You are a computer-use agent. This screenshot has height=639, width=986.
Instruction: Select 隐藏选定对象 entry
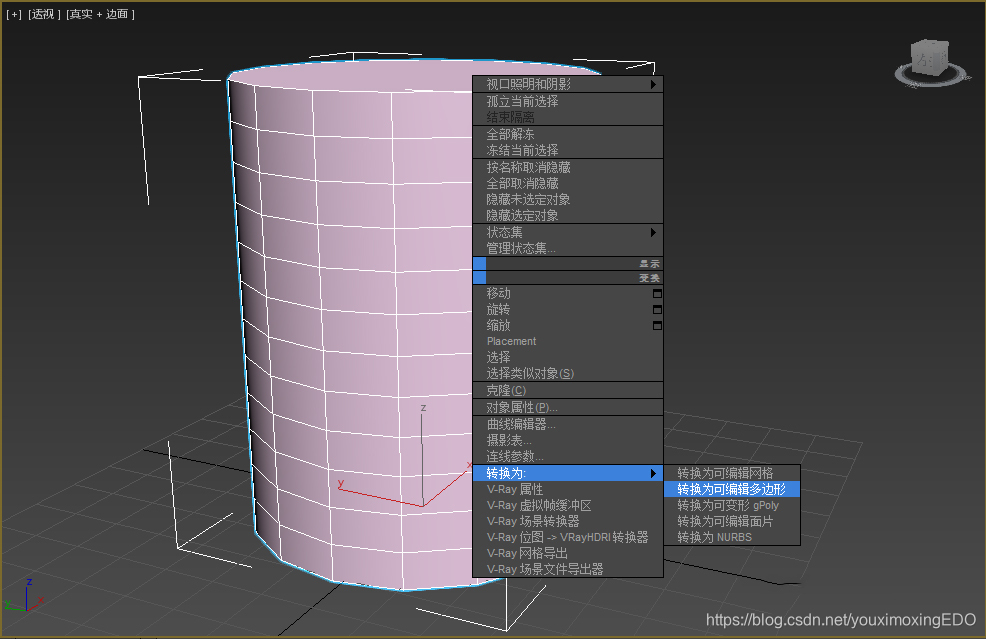(568, 216)
